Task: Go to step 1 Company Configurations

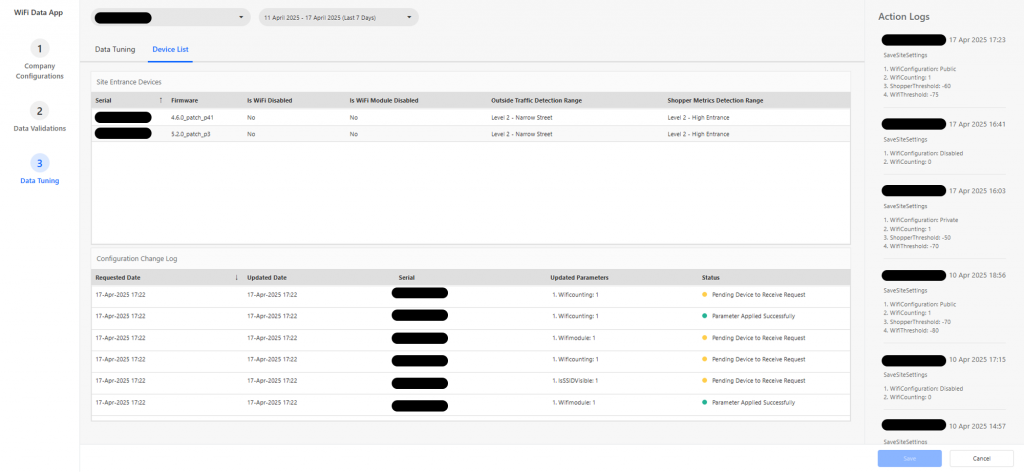Action: 38,48
